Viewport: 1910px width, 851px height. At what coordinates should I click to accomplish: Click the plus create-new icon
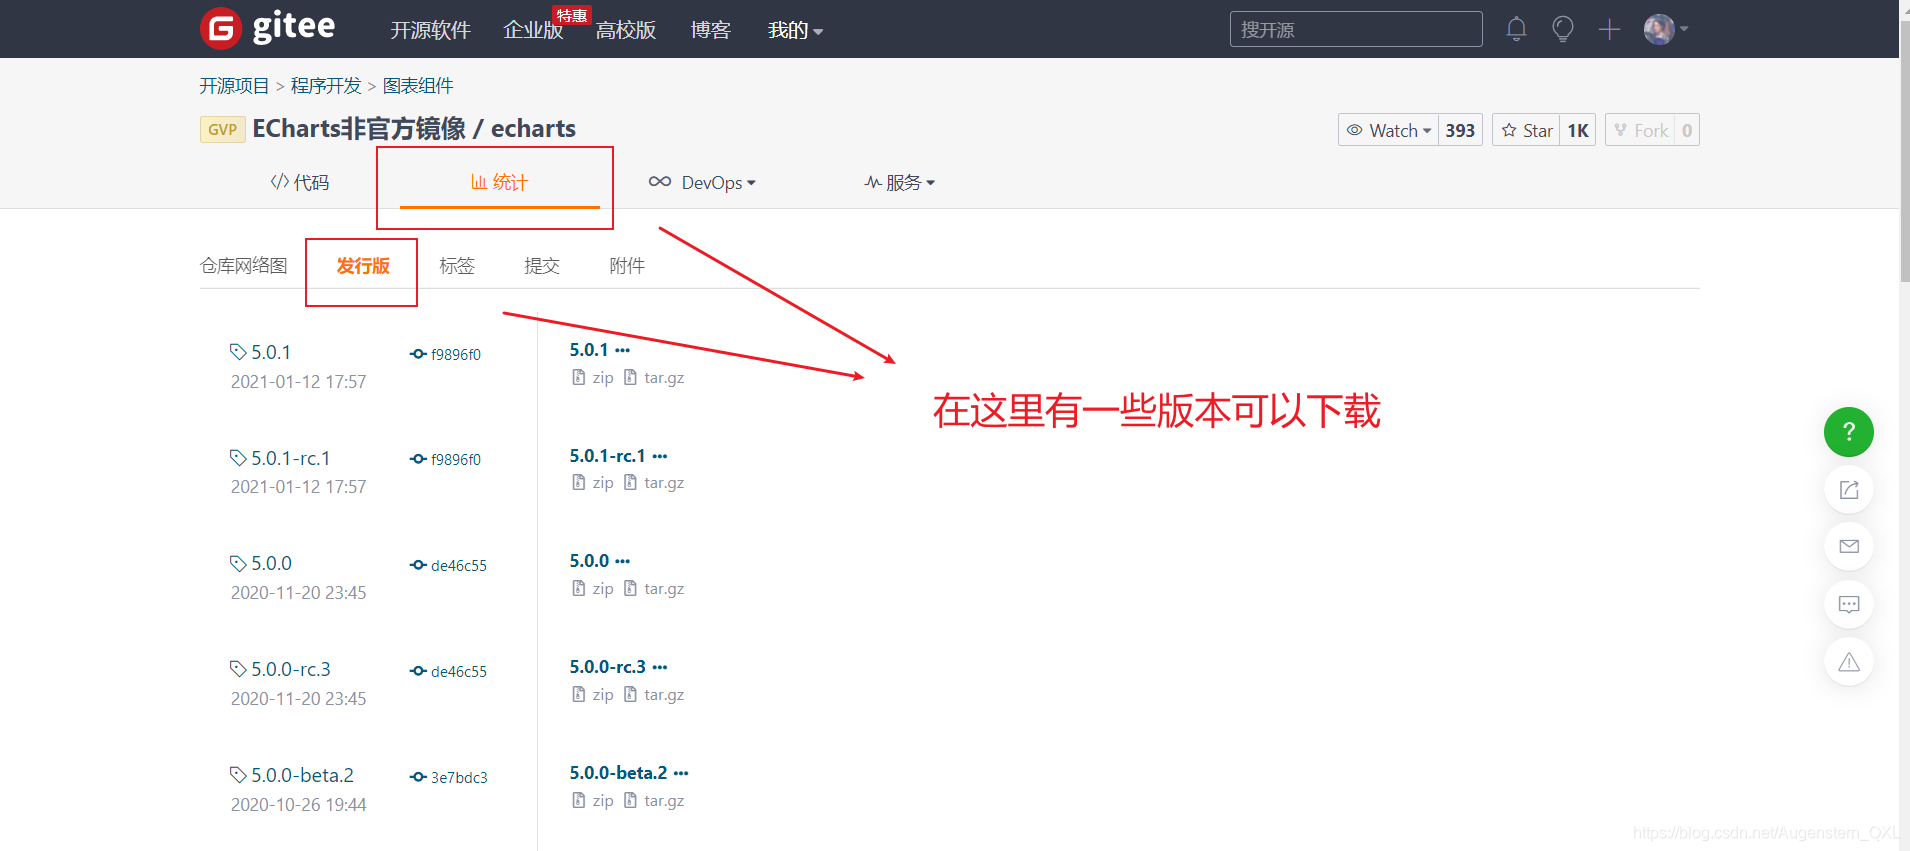tap(1609, 29)
